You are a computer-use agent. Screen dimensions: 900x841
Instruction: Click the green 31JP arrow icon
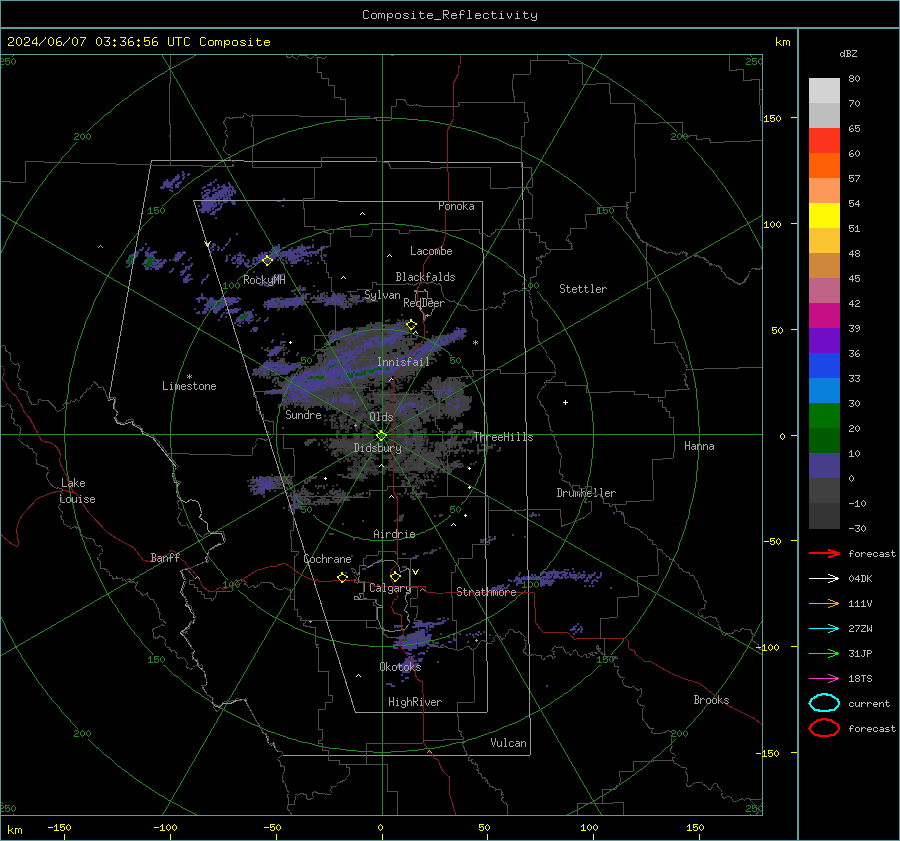(824, 653)
